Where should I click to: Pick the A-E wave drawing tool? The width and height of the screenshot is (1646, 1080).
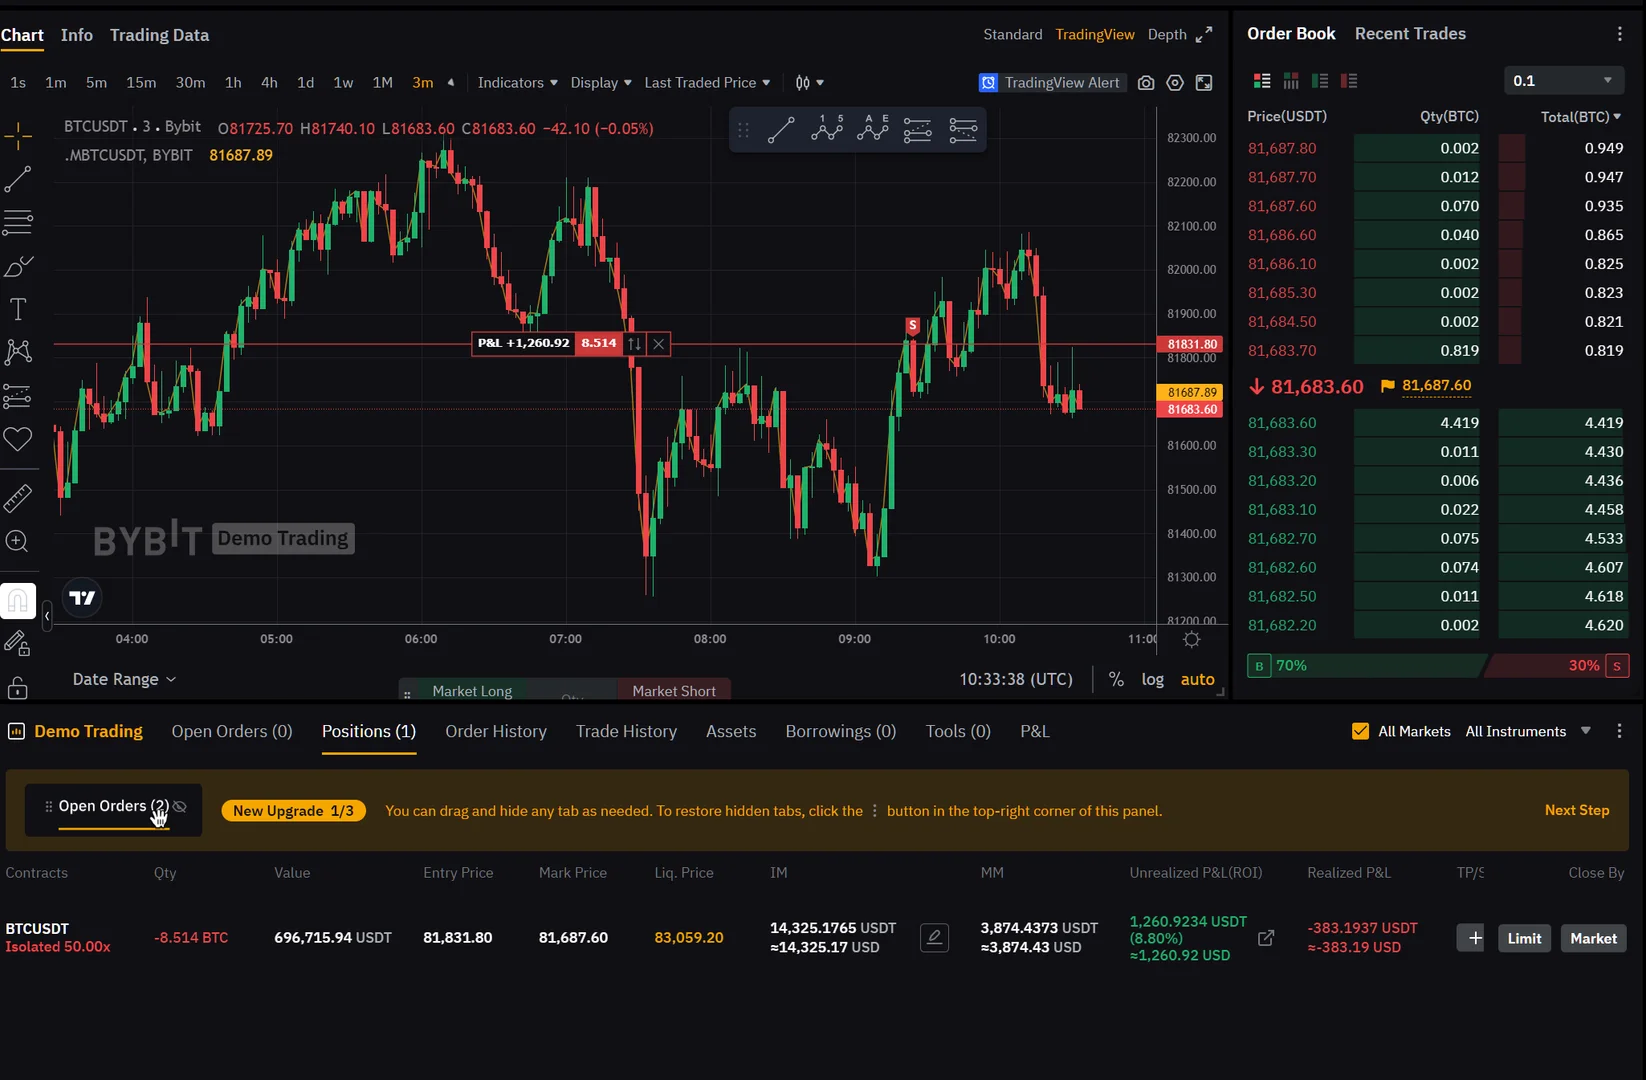872,130
